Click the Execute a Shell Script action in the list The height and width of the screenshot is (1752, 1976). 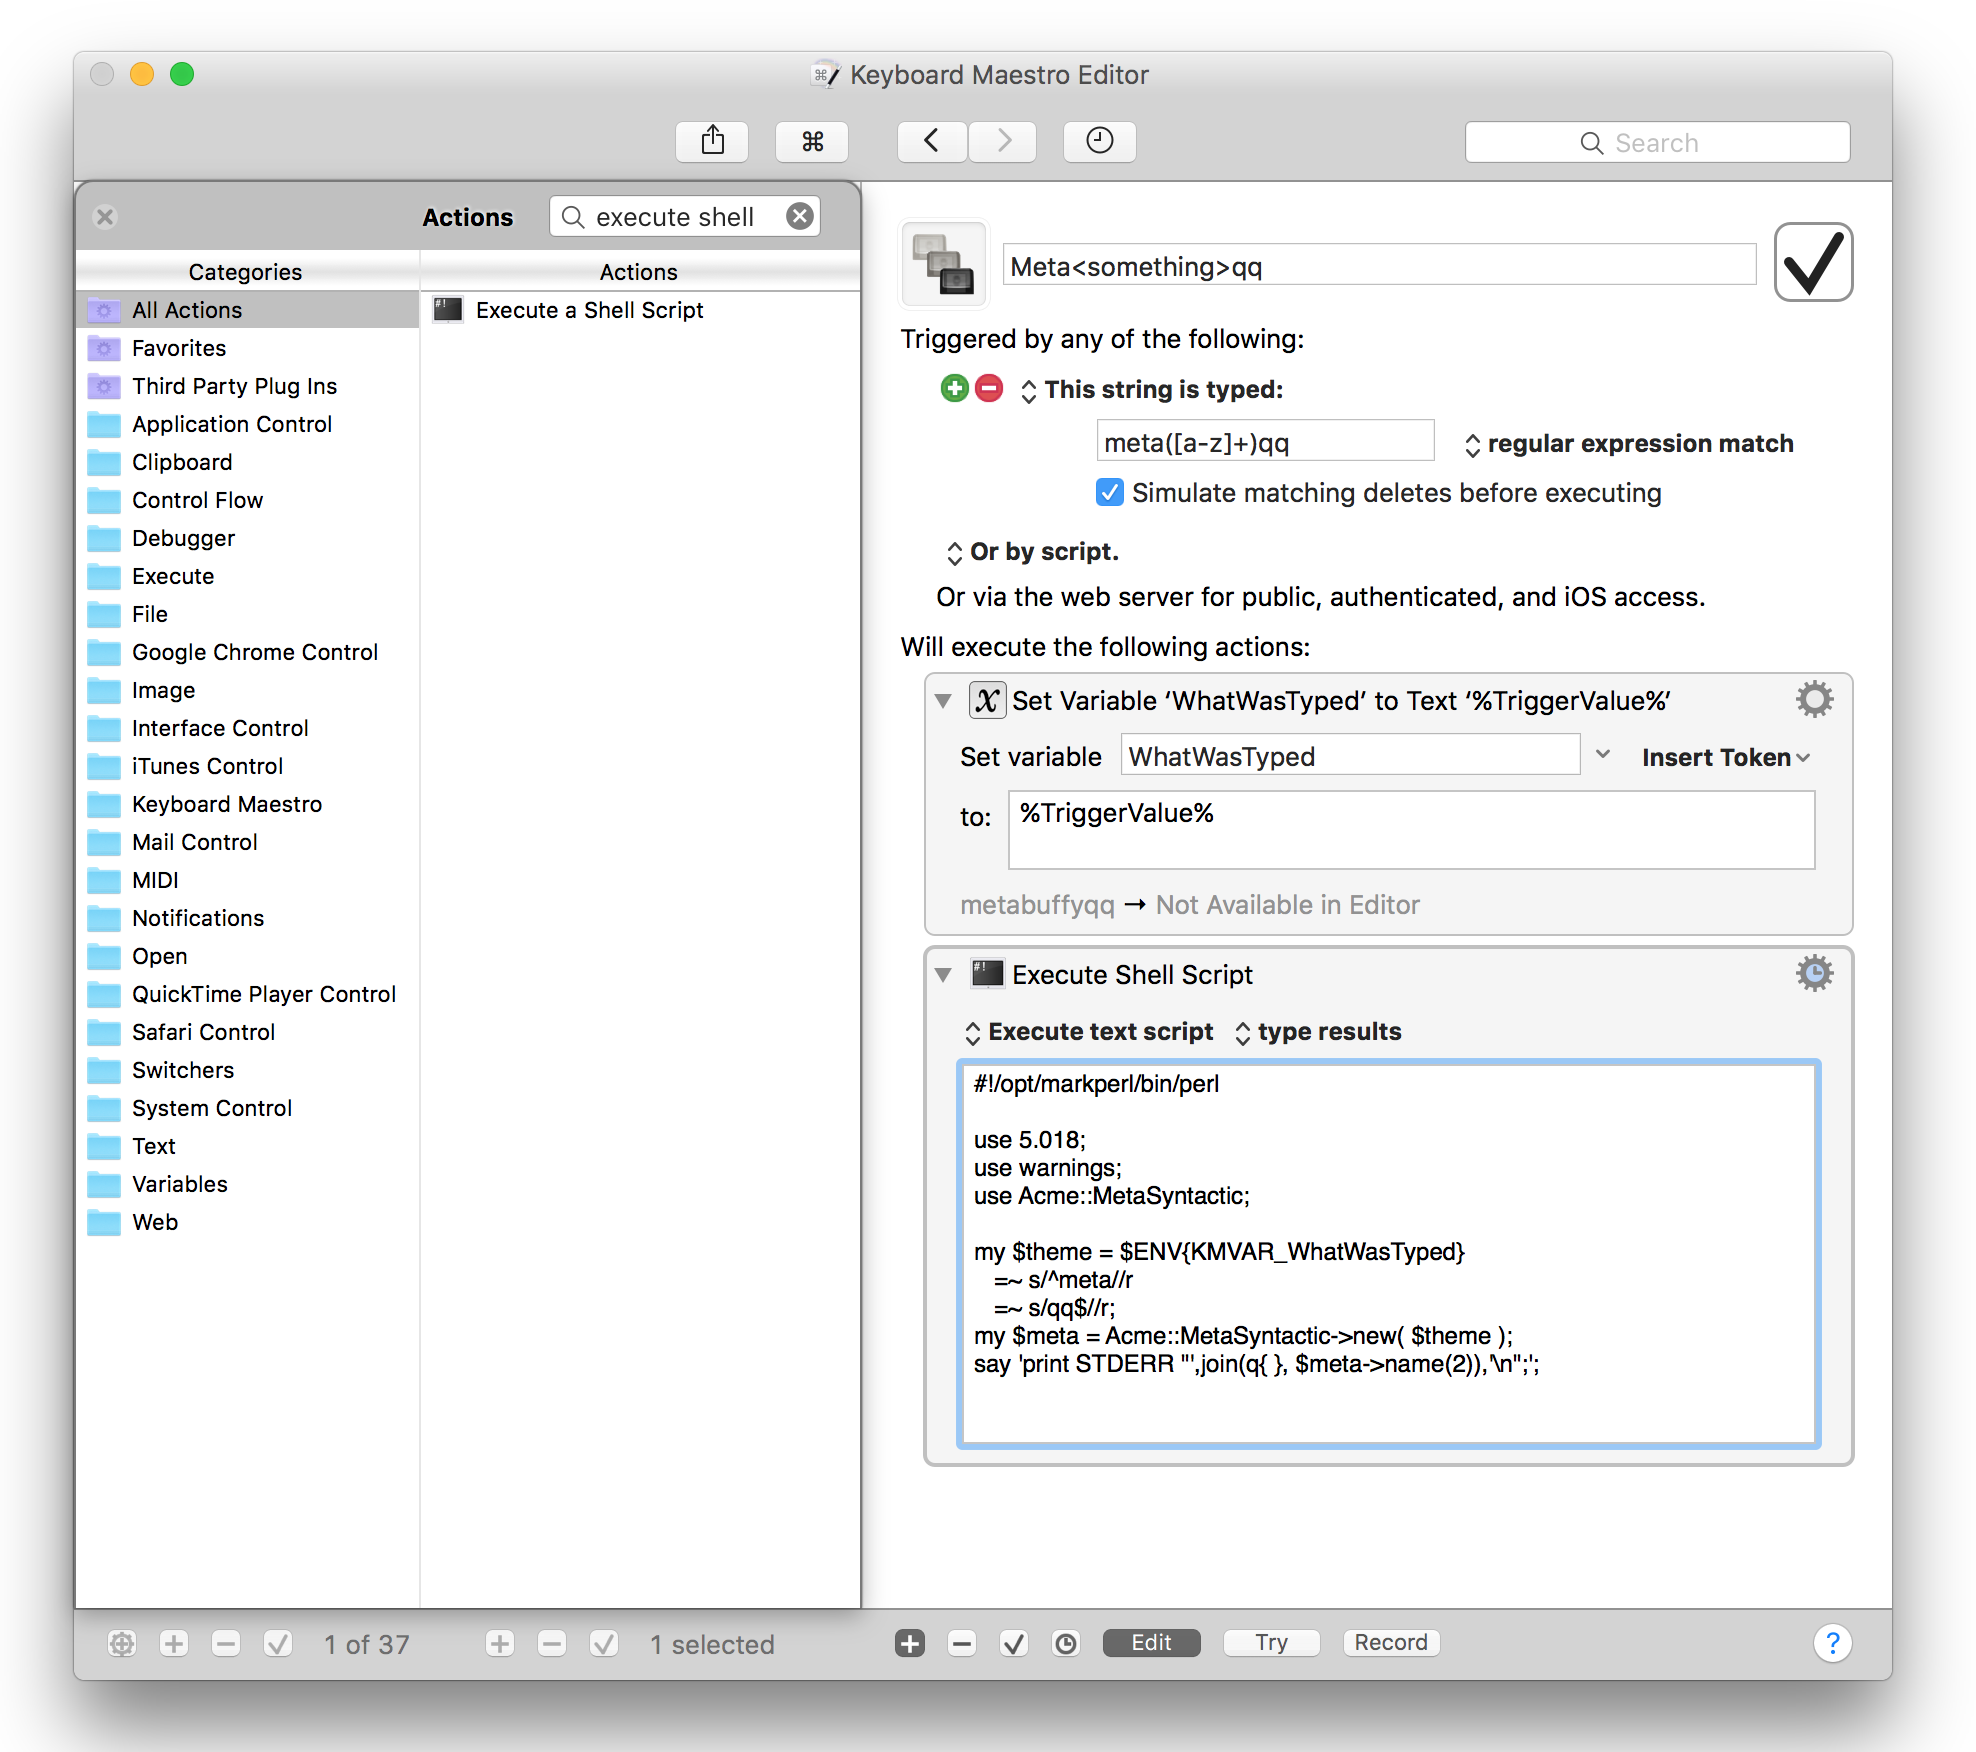[640, 310]
